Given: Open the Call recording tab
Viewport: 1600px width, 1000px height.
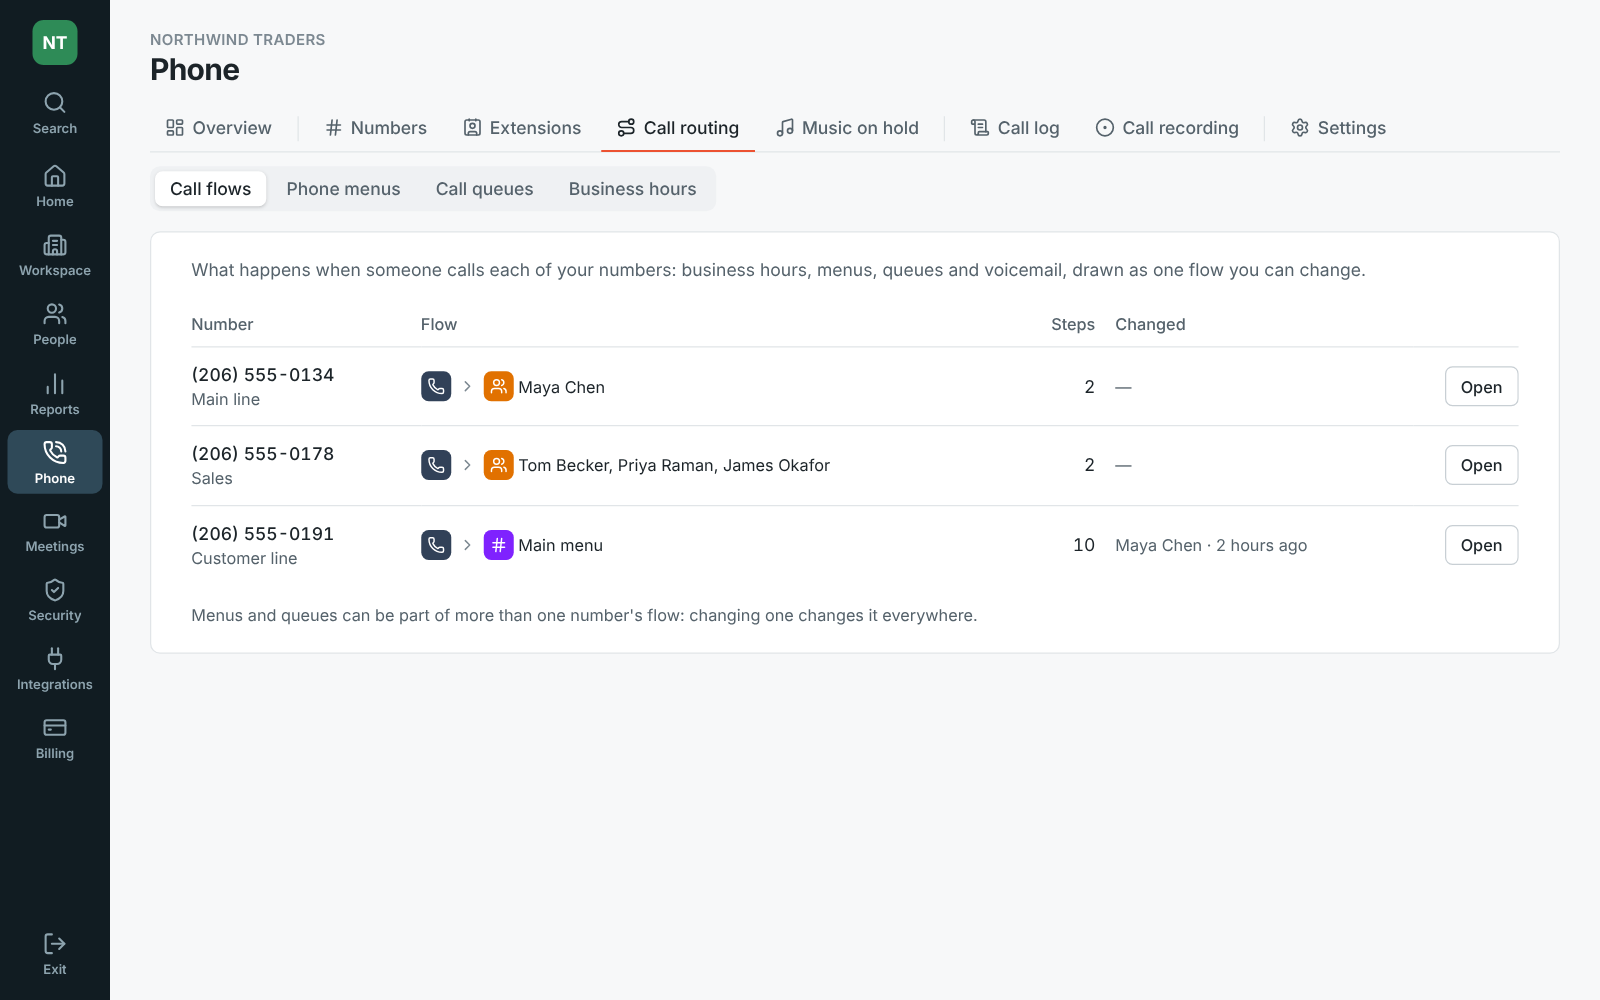Looking at the screenshot, I should click(x=1167, y=128).
